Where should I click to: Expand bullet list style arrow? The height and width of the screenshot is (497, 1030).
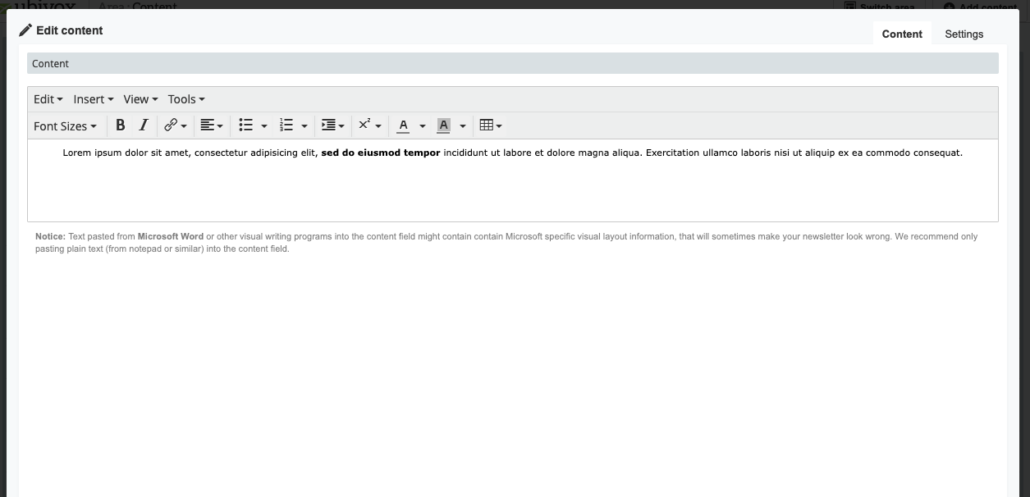tap(264, 126)
